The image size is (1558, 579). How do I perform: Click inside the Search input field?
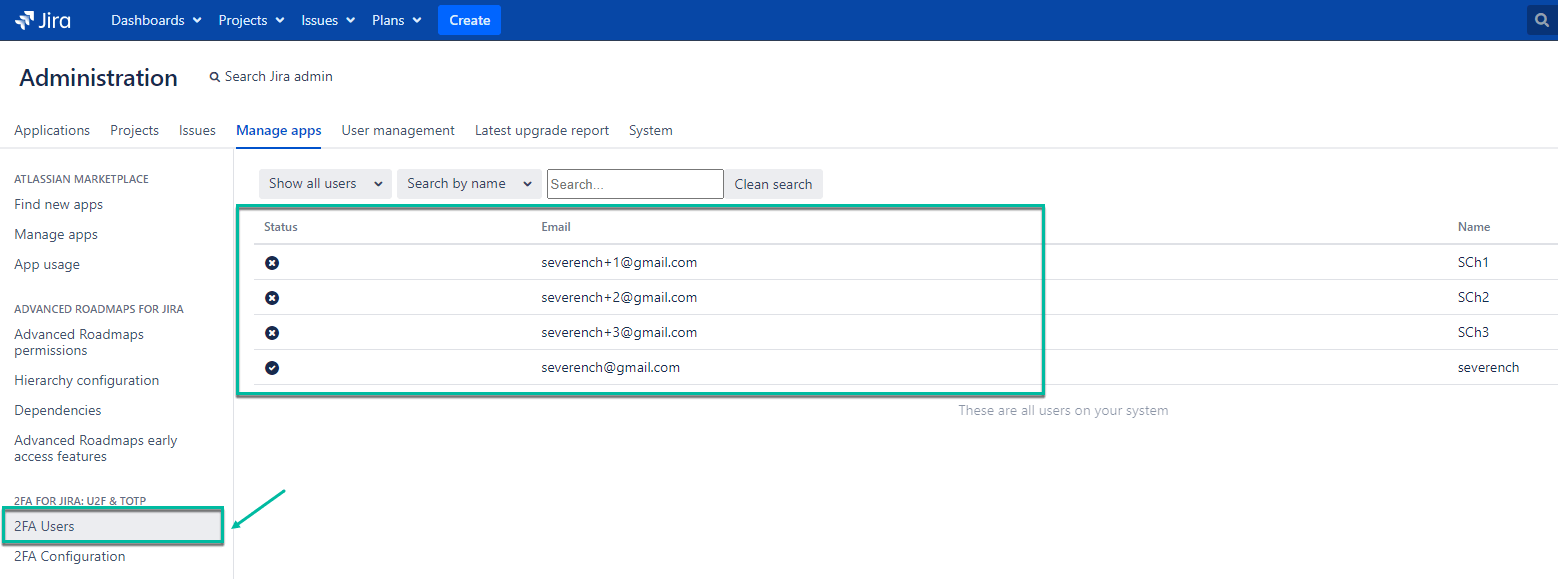point(634,184)
